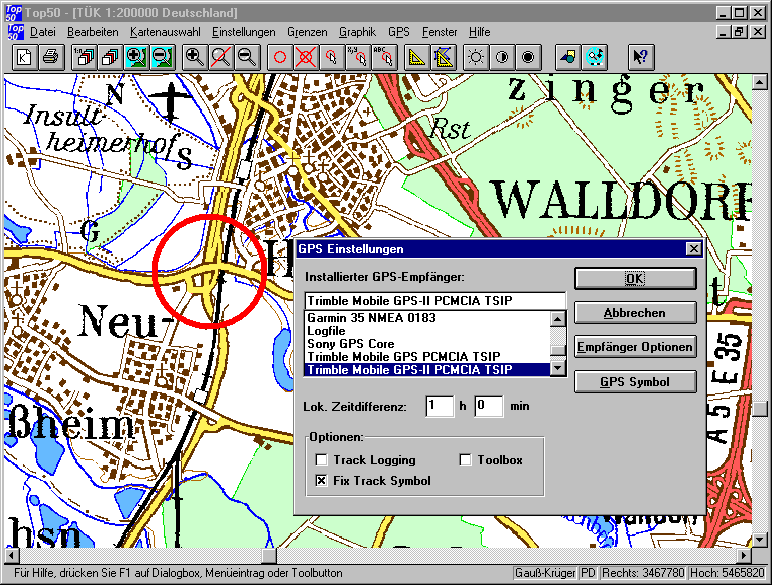Click the GPS Symbol button
The height and width of the screenshot is (585, 772).
click(635, 382)
